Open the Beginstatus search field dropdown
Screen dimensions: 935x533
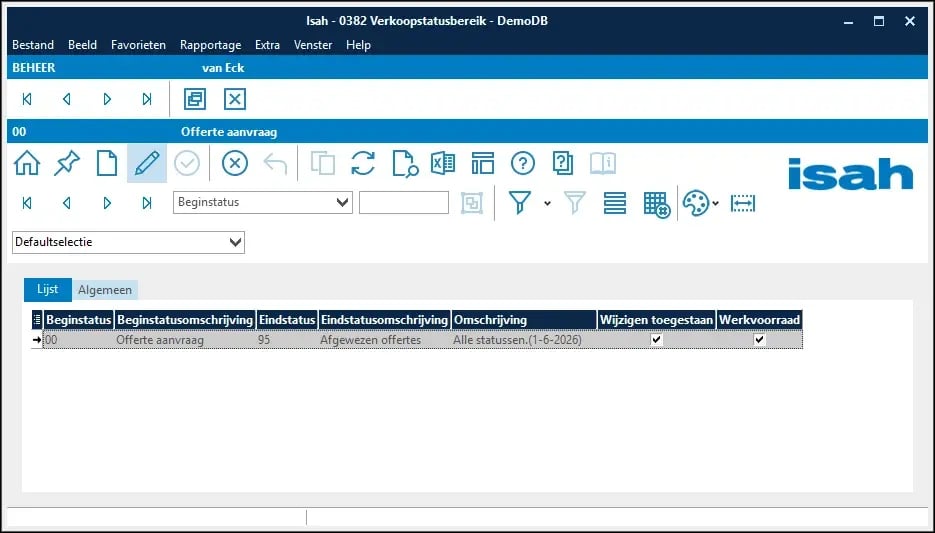(342, 202)
